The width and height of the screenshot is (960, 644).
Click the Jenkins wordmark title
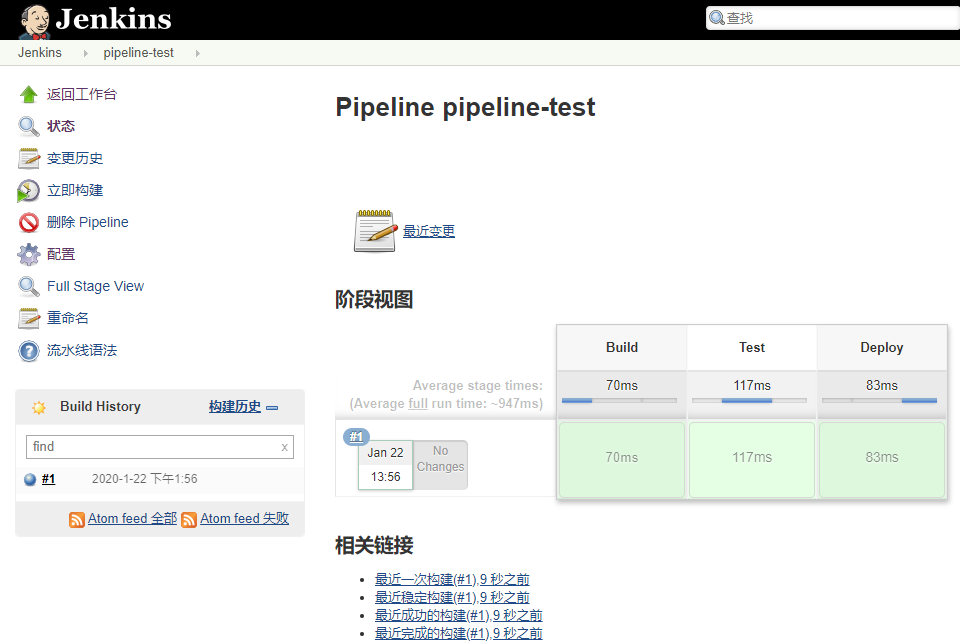[x=114, y=19]
